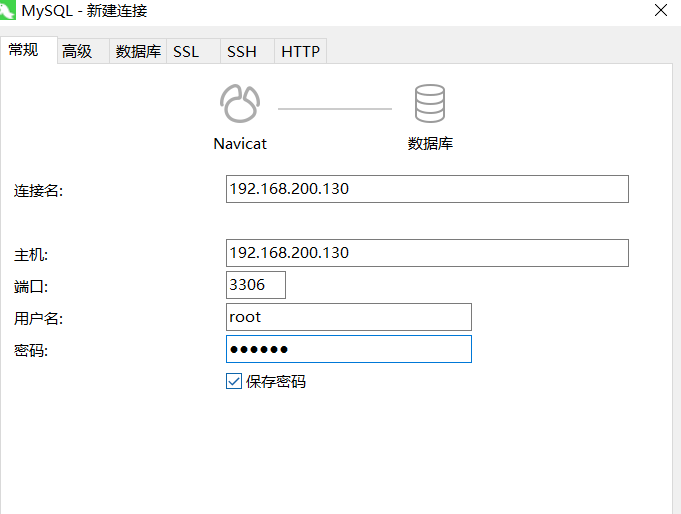This screenshot has width=681, height=514.
Task: Uncheck the 保存密码 checkbox
Action: pyautogui.click(x=234, y=381)
